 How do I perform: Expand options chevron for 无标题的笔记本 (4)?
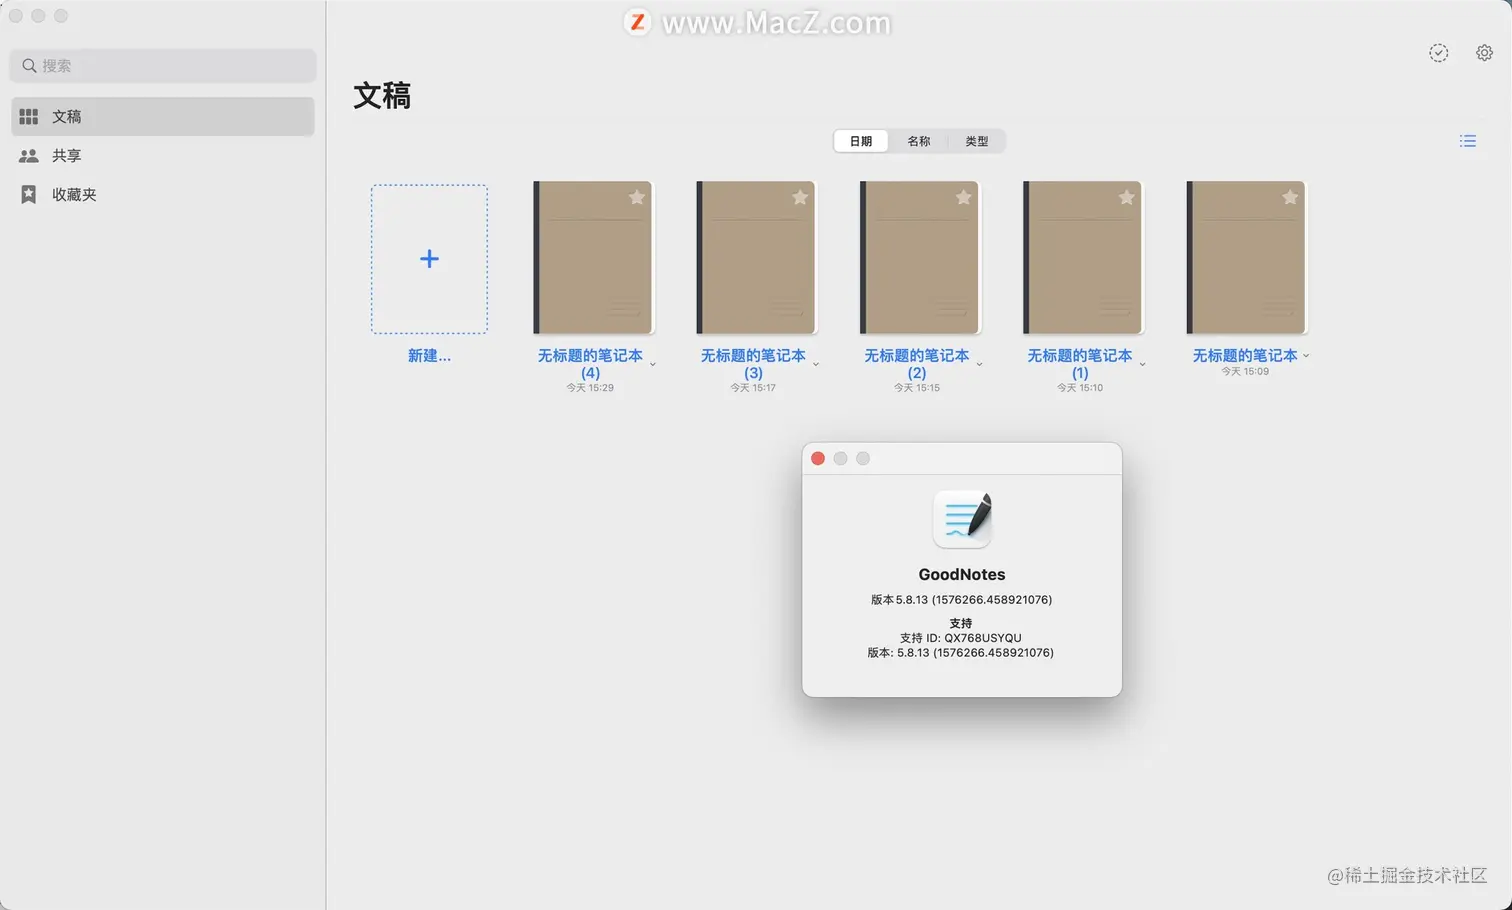click(653, 365)
